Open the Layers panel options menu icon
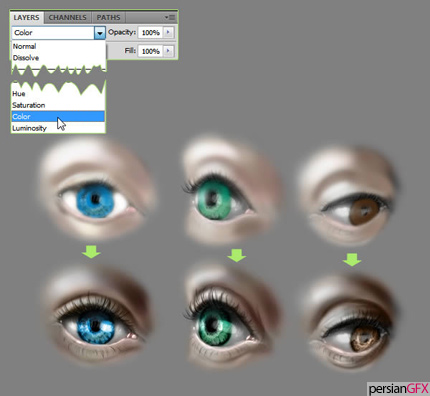The image size is (430, 396). [170, 17]
